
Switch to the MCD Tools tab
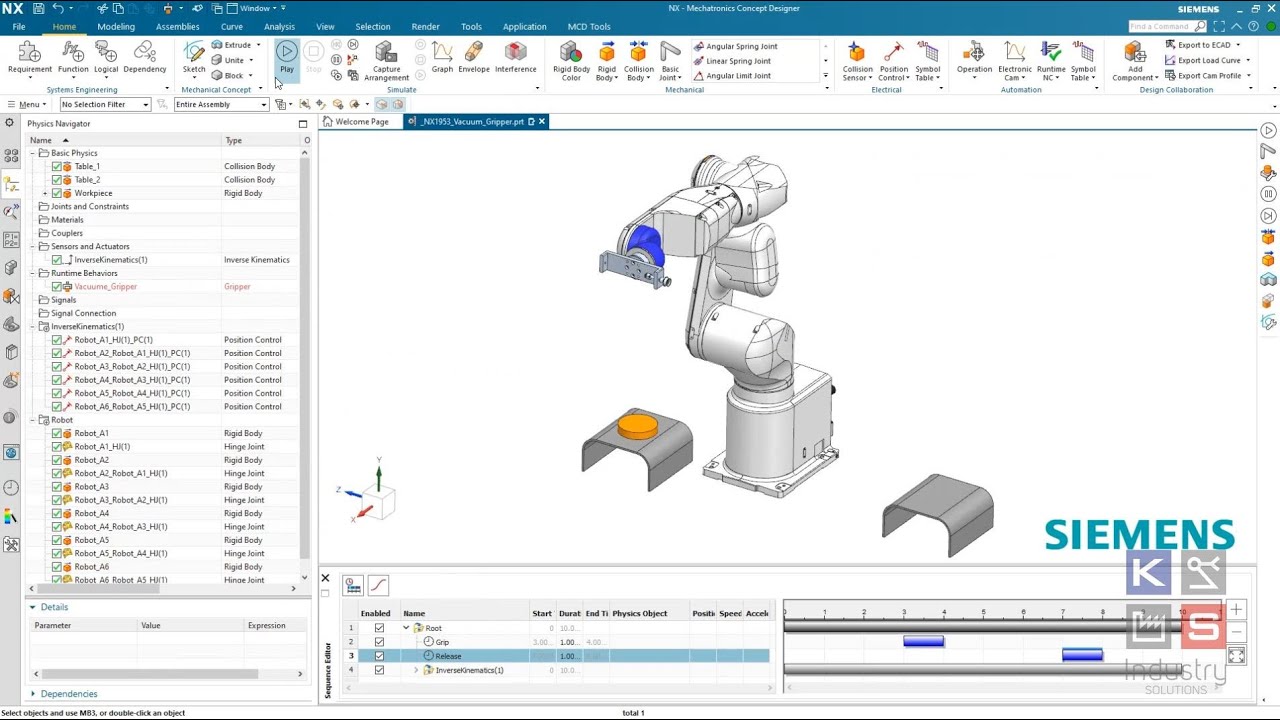point(588,27)
